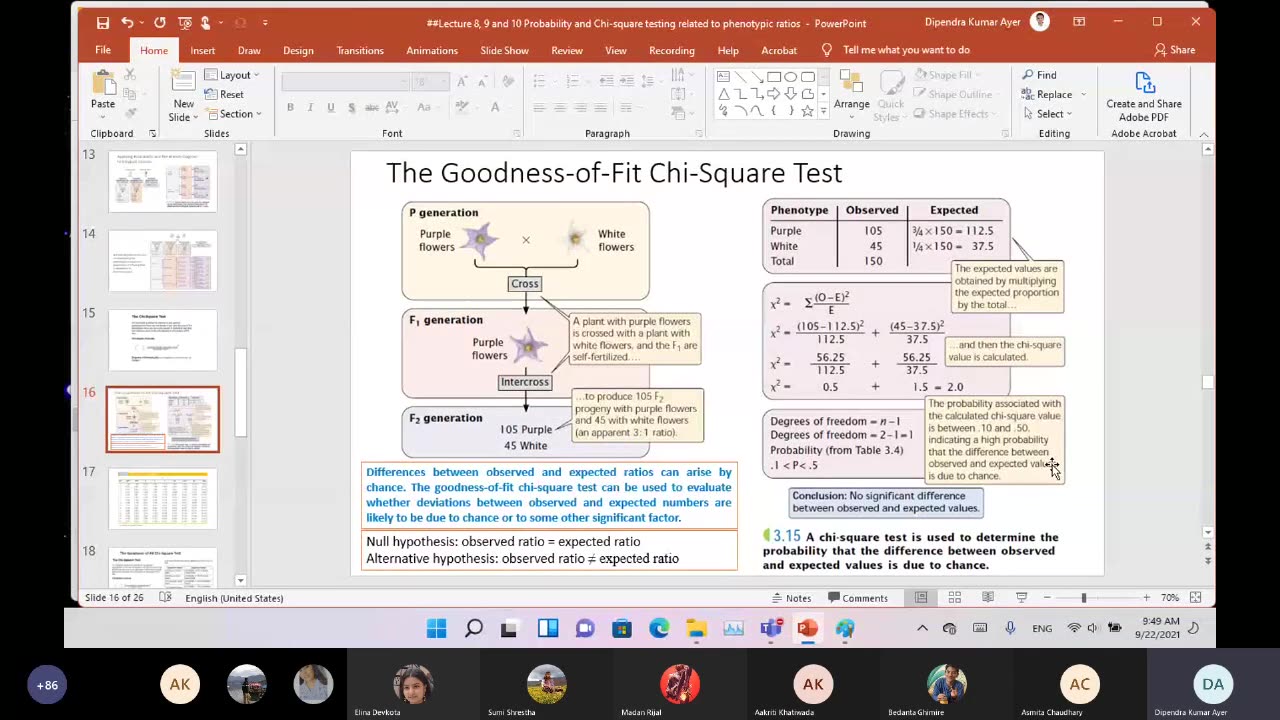The image size is (1280, 720).
Task: Click Notes in status bar
Action: tap(791, 598)
